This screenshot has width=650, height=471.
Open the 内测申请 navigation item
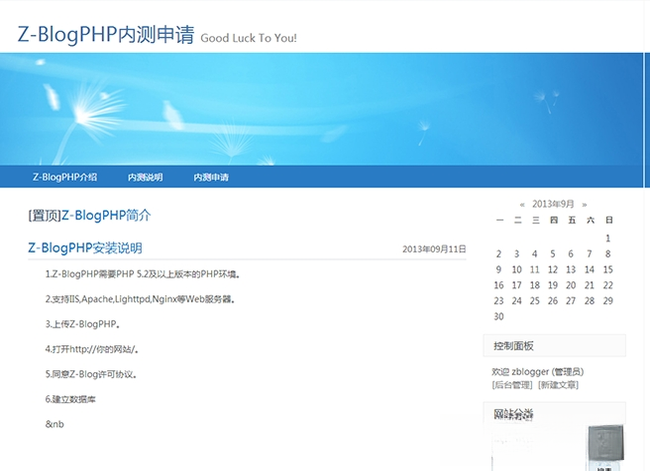211,177
